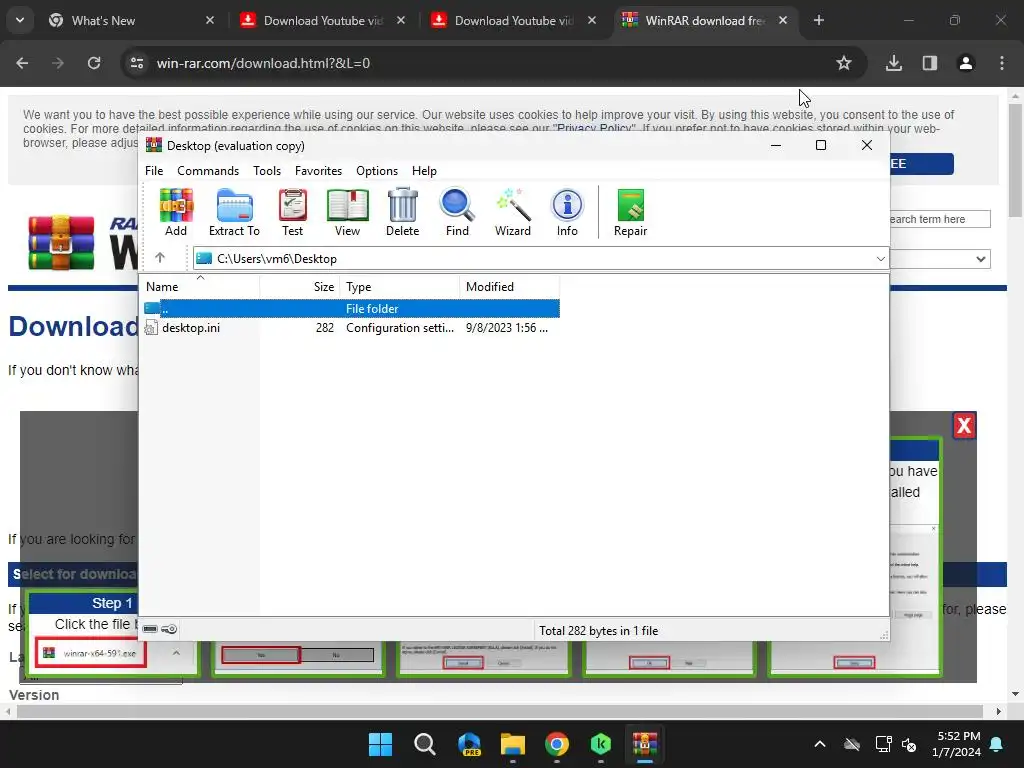Open File Explorer from taskbar

coord(513,744)
